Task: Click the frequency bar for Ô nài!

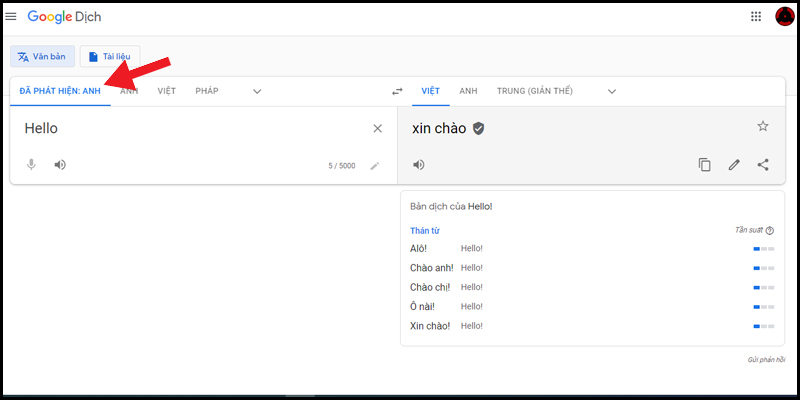Action: pos(764,307)
